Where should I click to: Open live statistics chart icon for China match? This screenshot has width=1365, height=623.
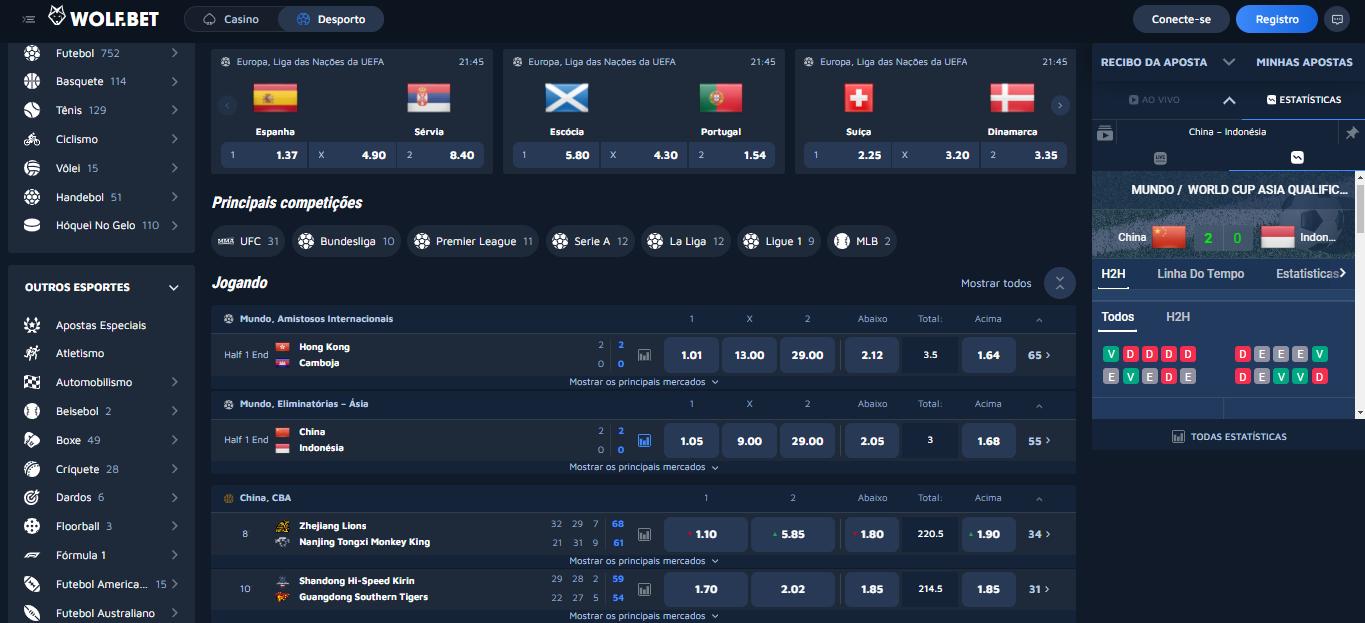645,440
